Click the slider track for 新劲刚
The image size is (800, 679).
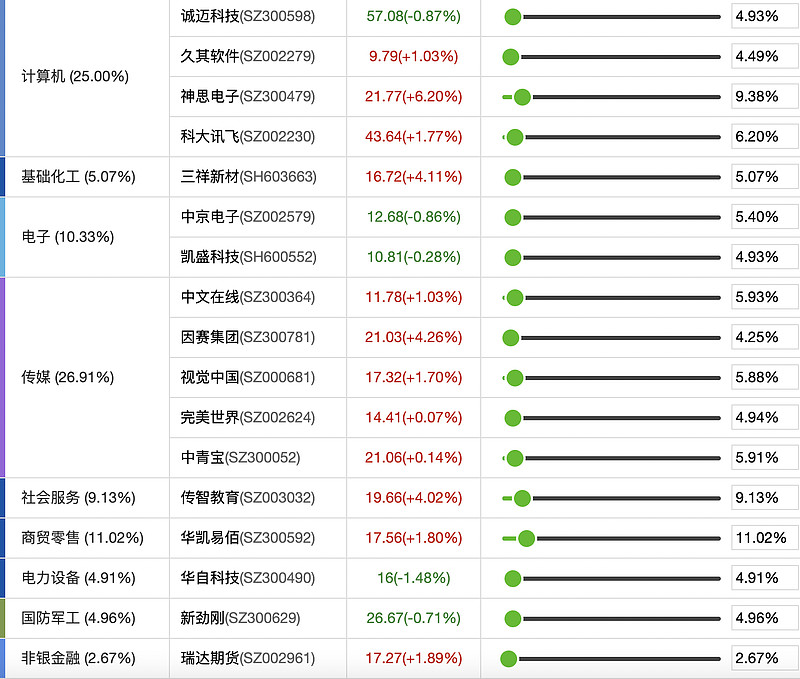coord(620,618)
